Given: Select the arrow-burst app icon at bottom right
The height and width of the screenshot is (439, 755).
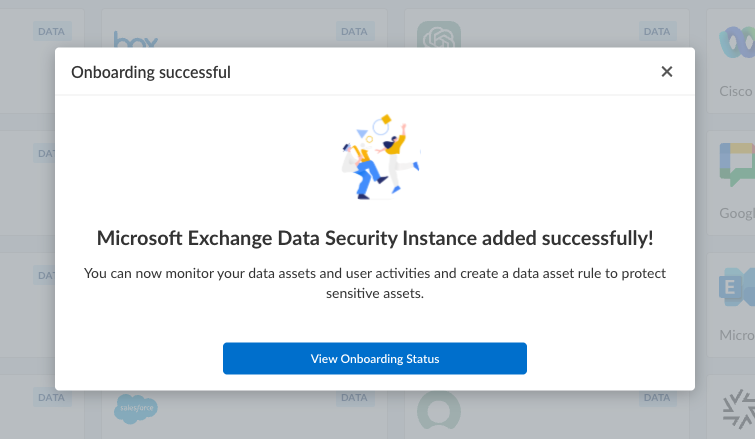Looking at the screenshot, I should pos(738,412).
